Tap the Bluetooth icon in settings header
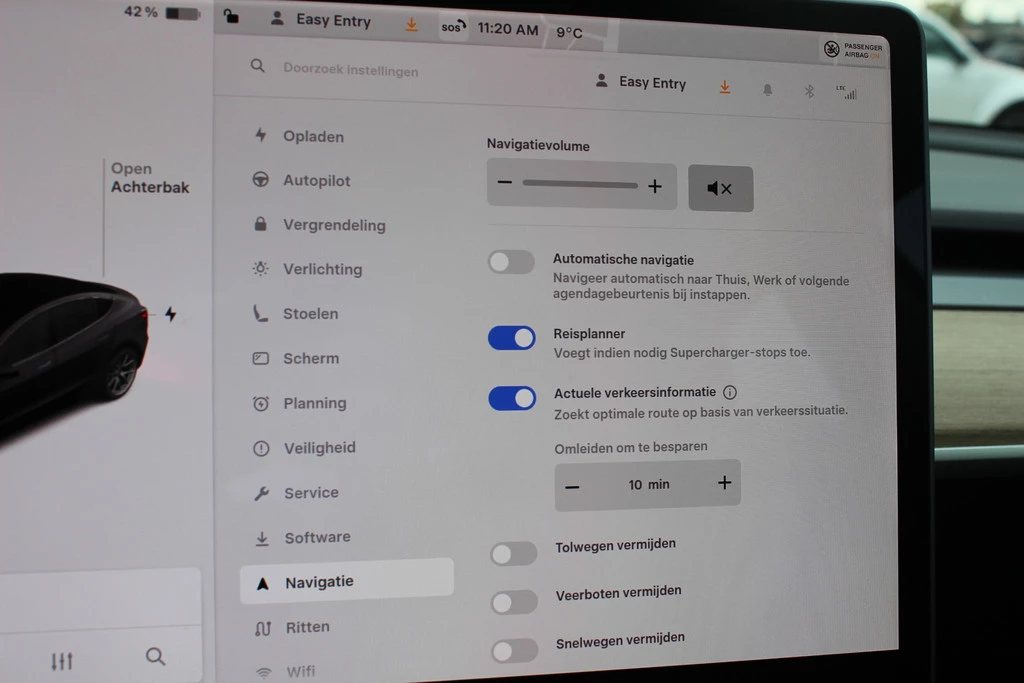Viewport: 1024px width, 683px height. 809,91
